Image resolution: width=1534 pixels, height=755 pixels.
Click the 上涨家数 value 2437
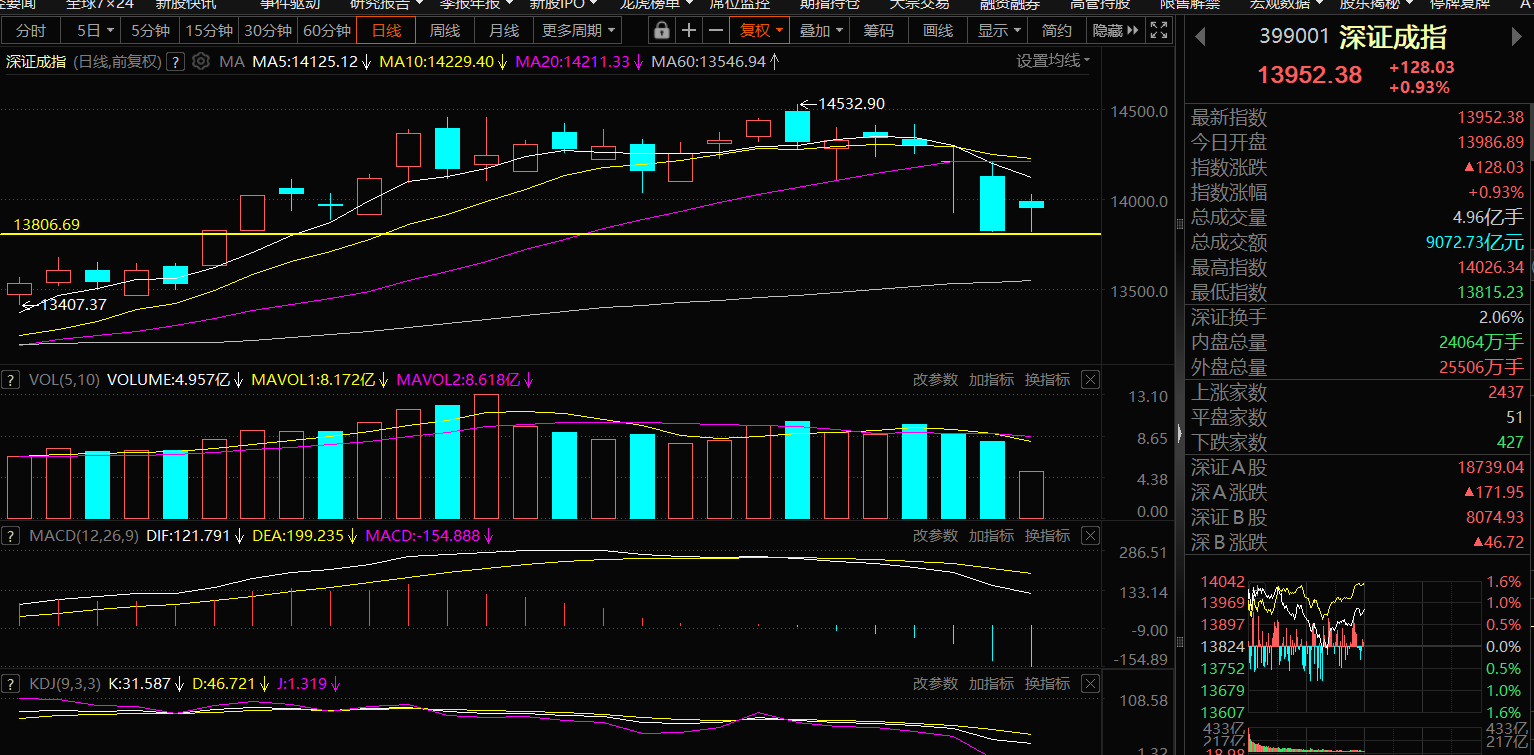1506,392
